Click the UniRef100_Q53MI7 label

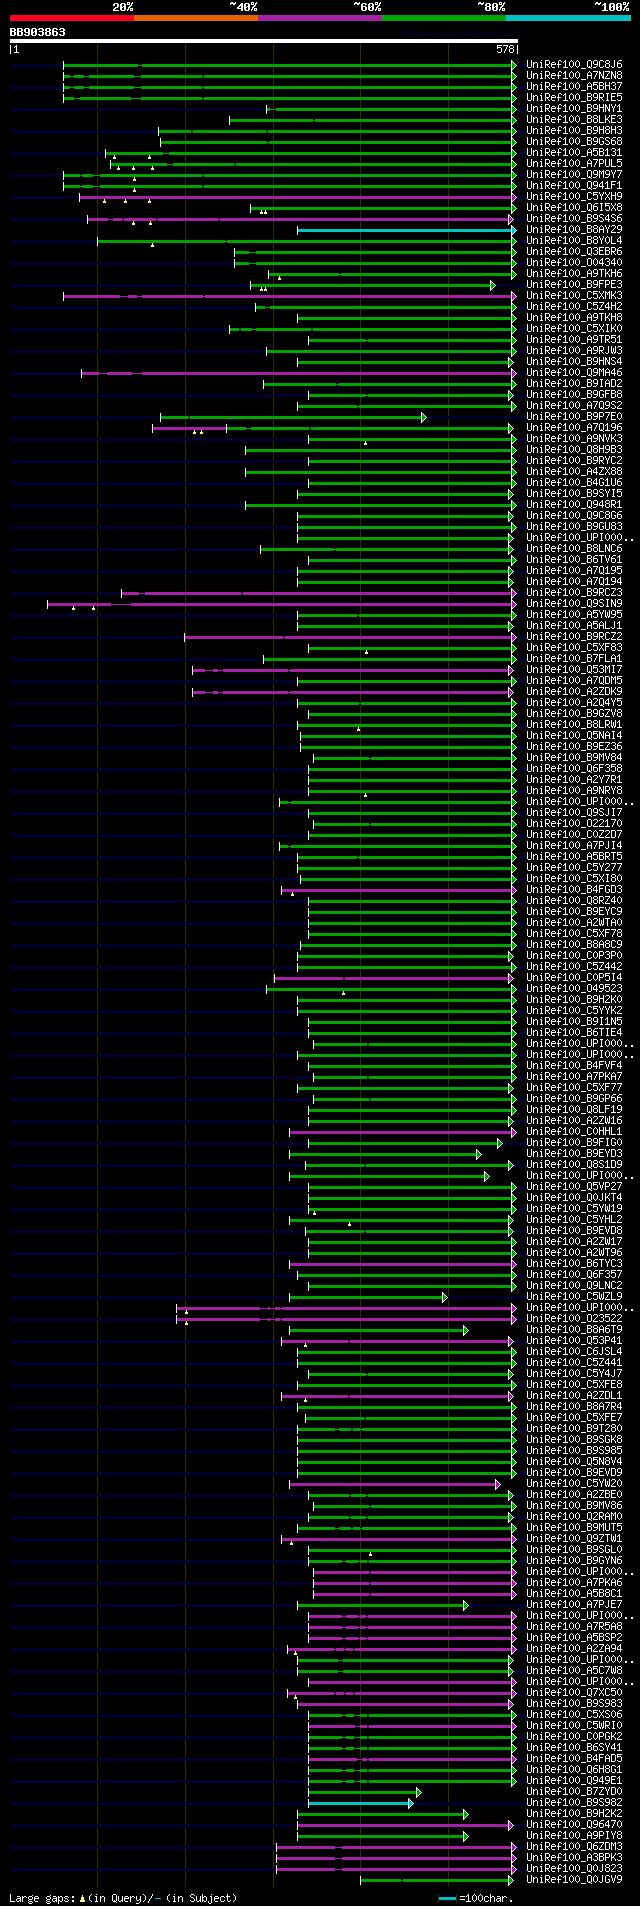(x=574, y=670)
